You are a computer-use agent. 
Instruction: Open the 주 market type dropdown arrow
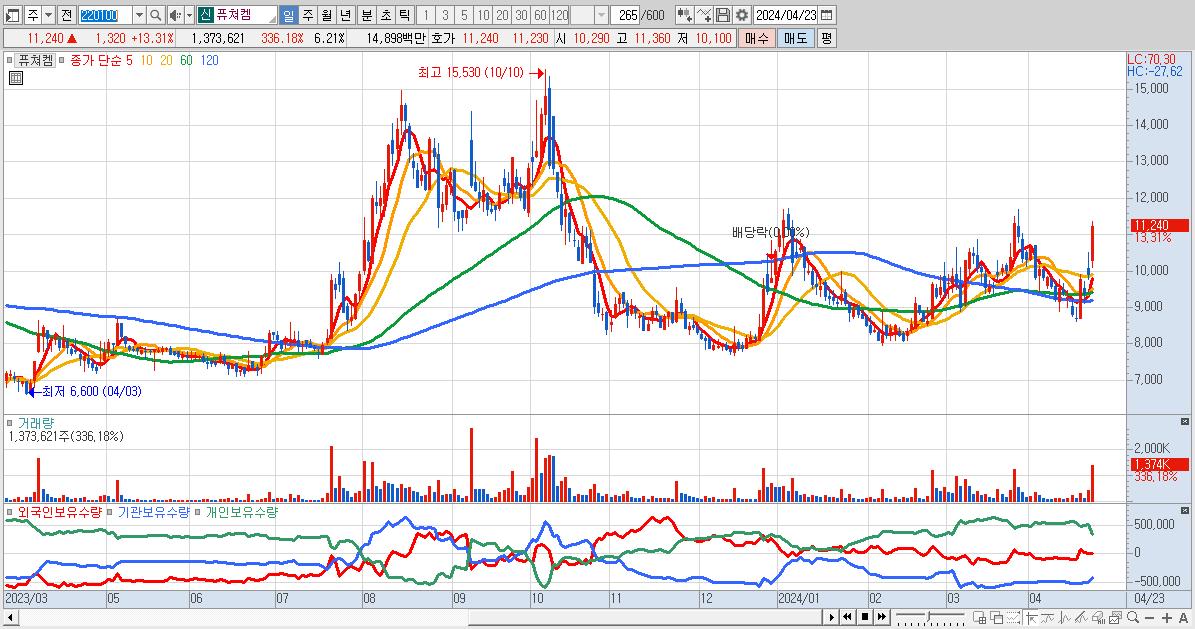(49, 14)
